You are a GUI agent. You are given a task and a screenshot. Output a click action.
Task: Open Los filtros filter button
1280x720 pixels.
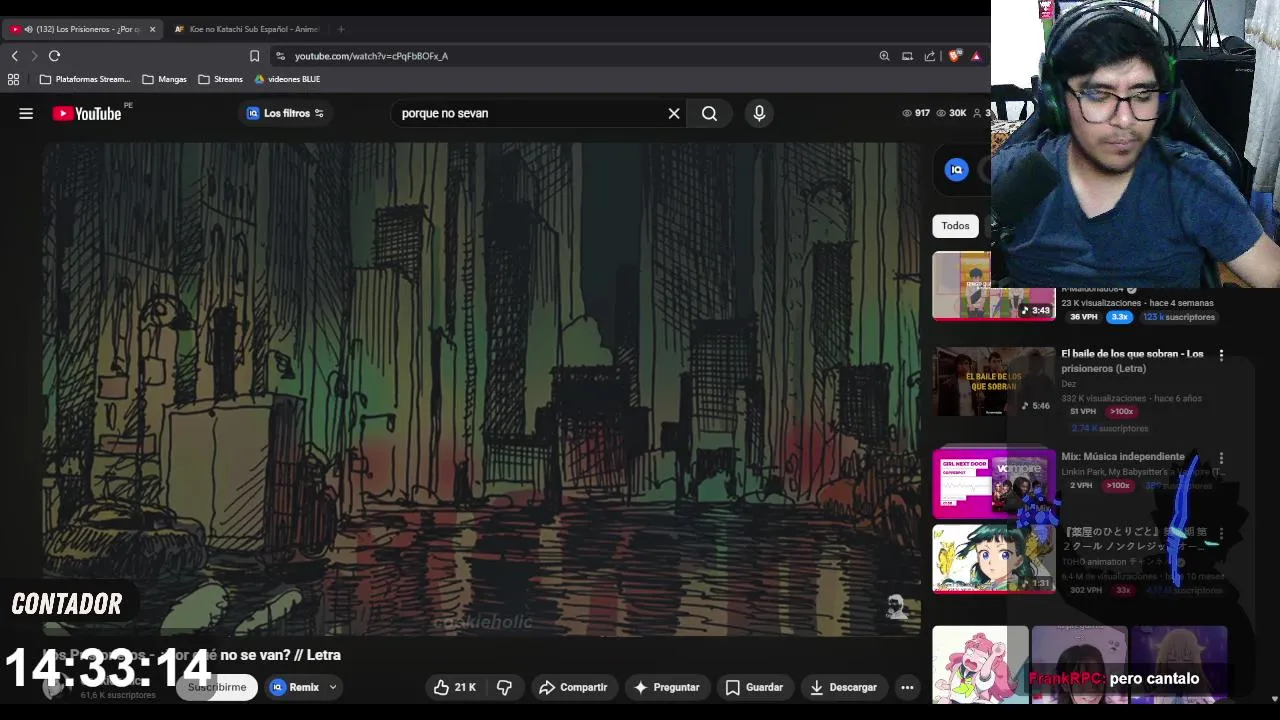click(285, 113)
